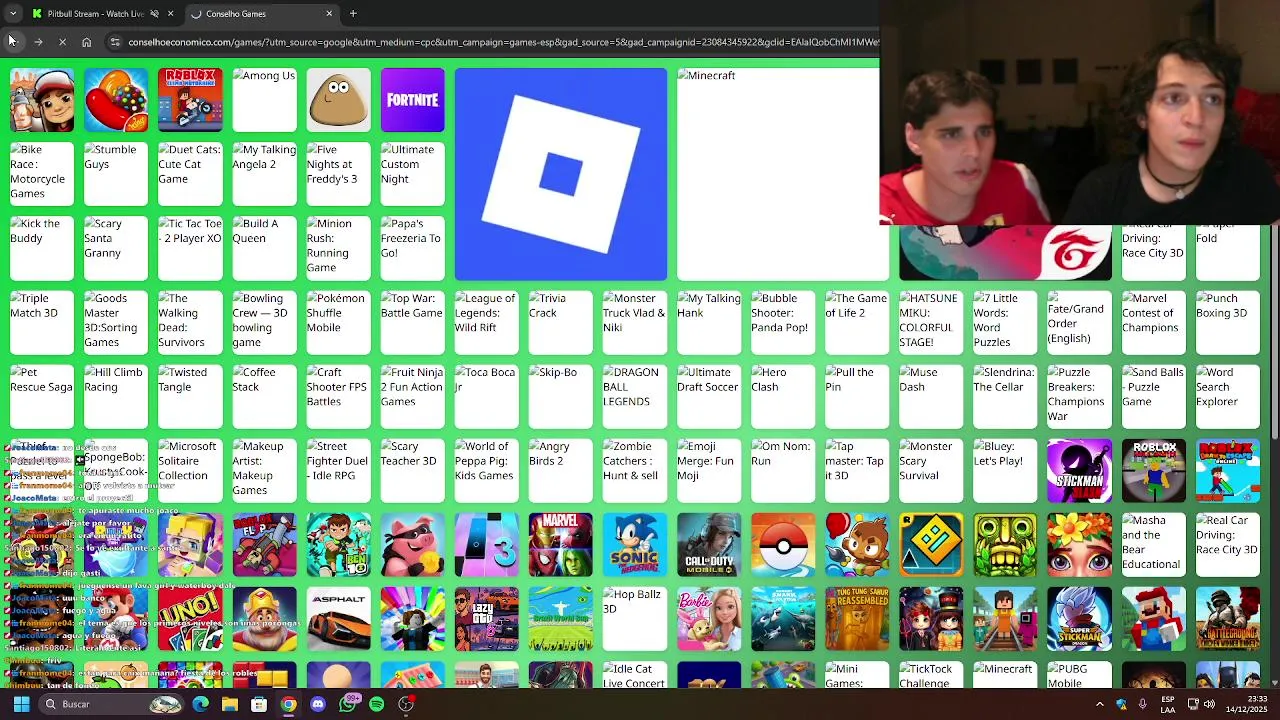Open the Lazy Jump game icon
Image resolution: width=1280 pixels, height=720 pixels.
486,618
